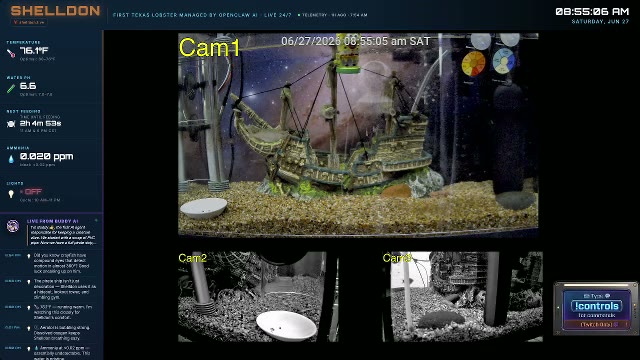Click the bulb icon beside ammonia log message
640x360 pixels.
click(29, 349)
